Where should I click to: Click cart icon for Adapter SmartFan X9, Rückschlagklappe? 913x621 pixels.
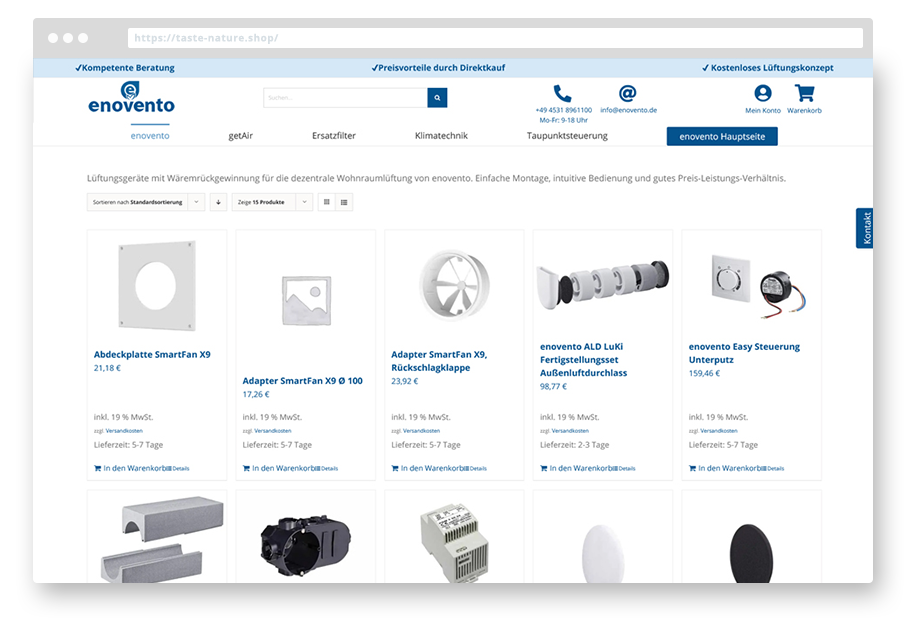[x=395, y=468]
